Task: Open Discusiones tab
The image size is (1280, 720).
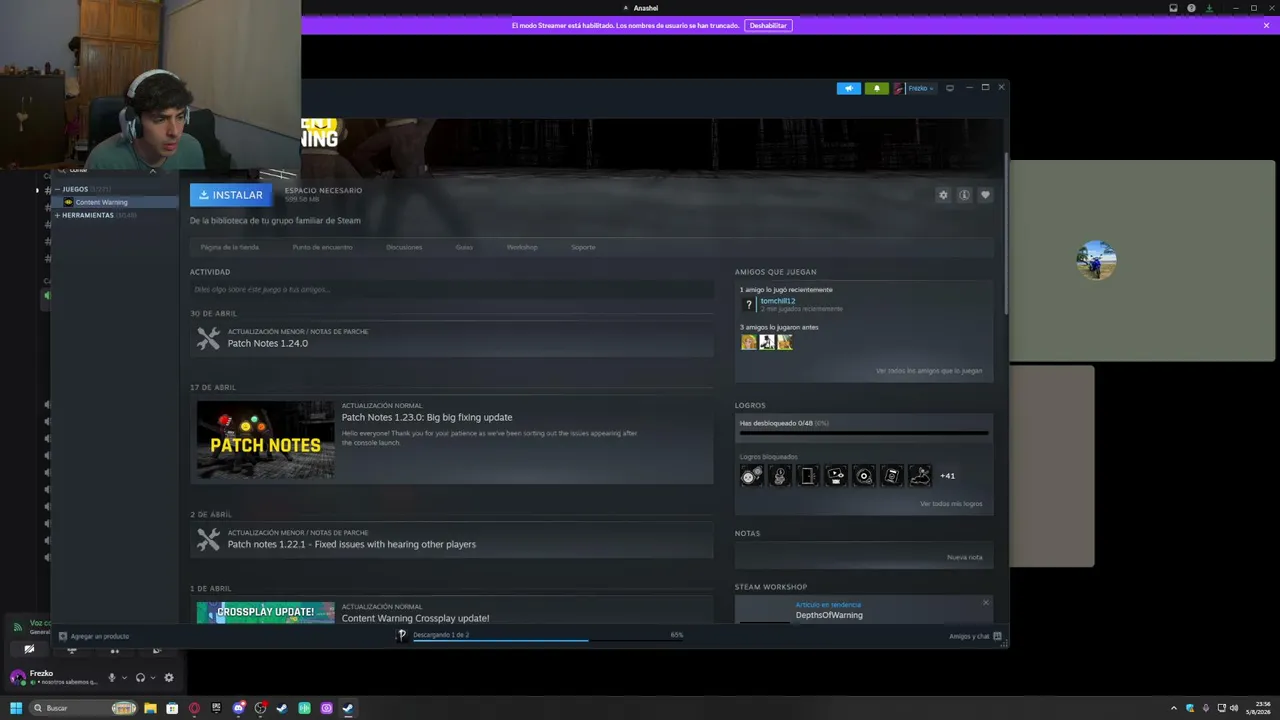Action: [404, 247]
